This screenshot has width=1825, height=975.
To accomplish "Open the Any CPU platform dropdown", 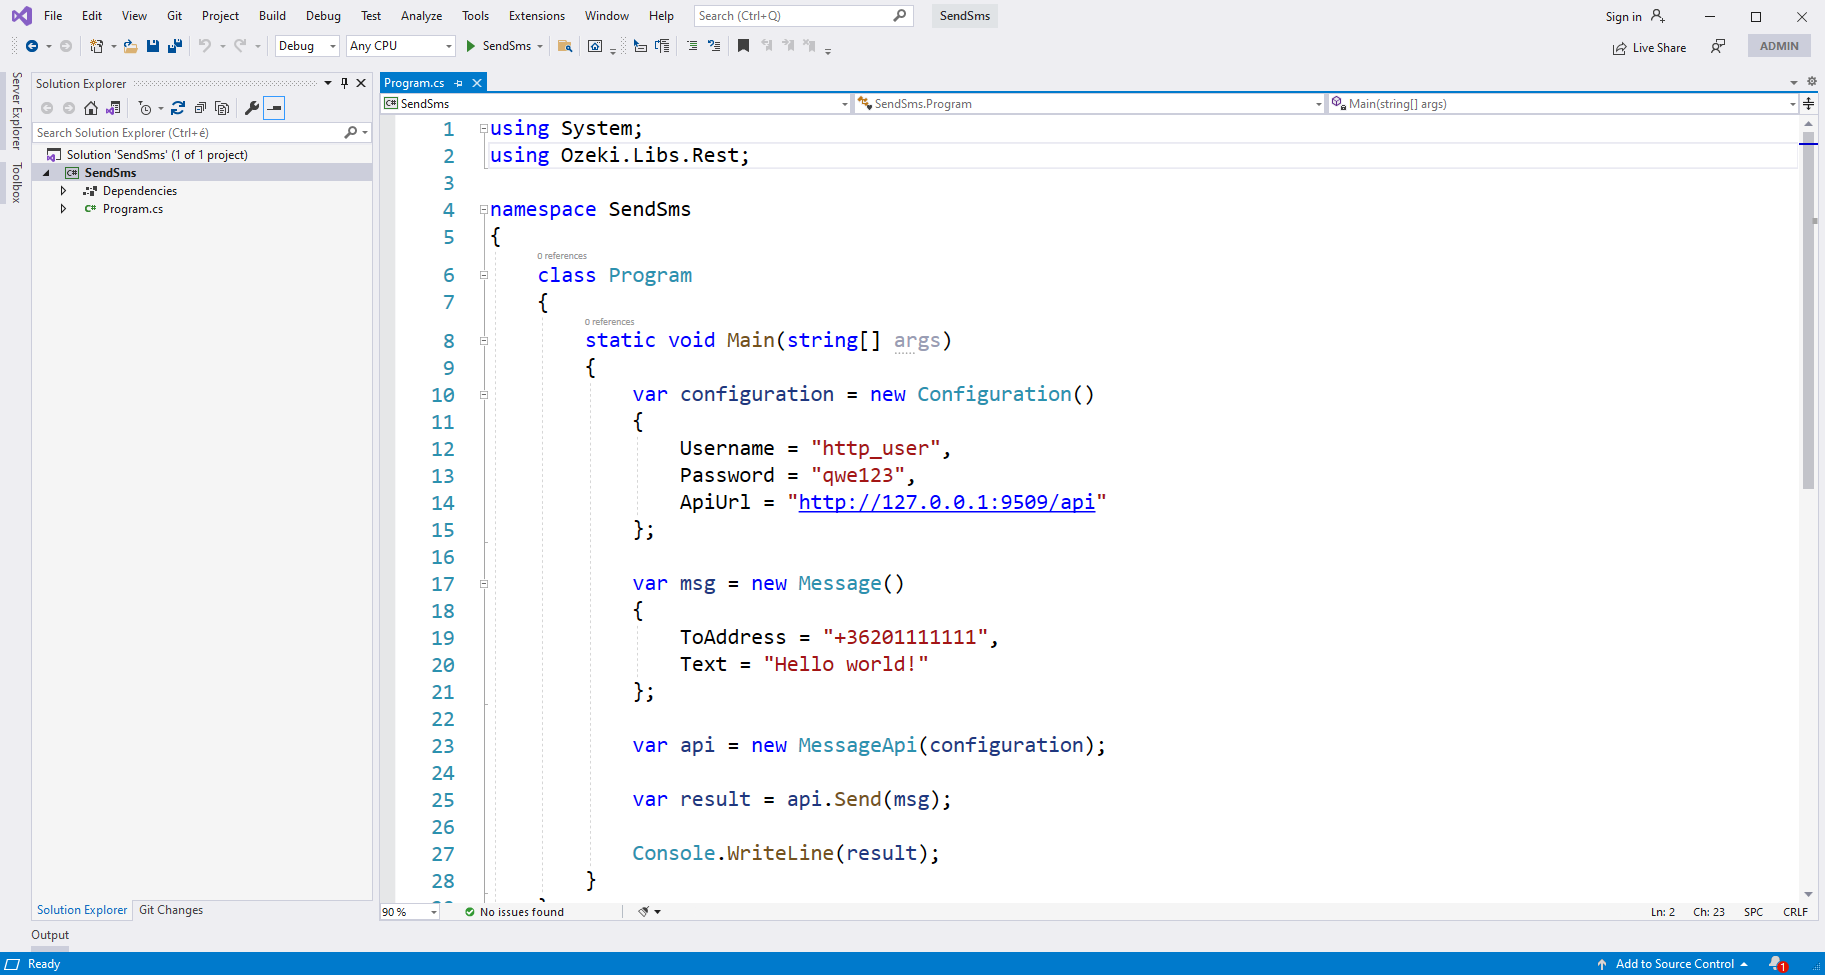I will pyautogui.click(x=400, y=46).
